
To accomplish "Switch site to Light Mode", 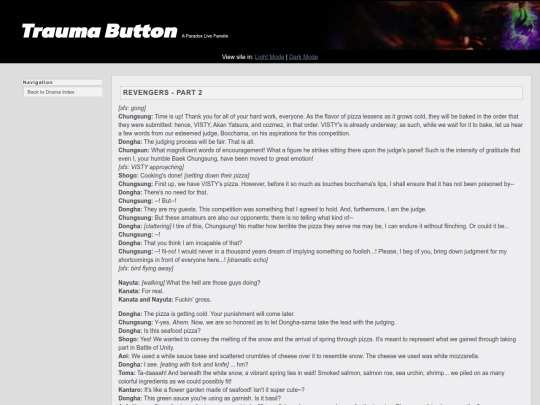I will click(269, 57).
